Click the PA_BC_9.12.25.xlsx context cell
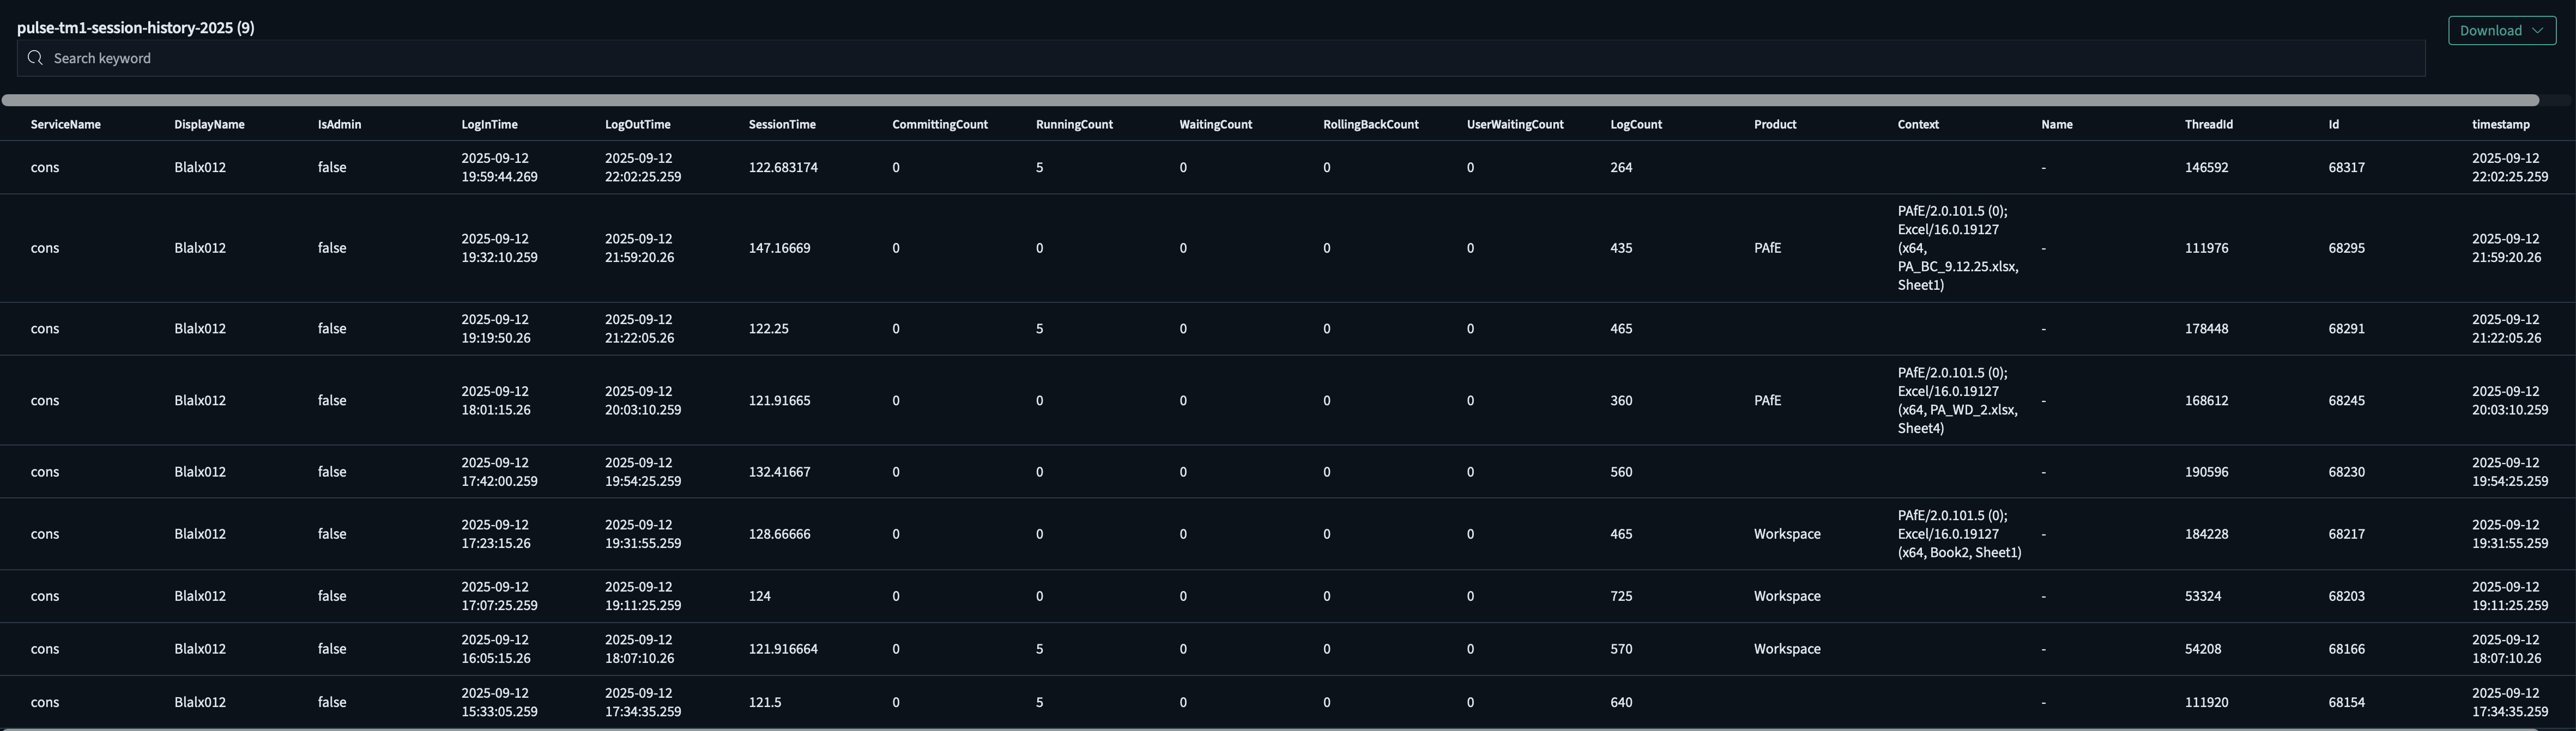Screen dimensions: 2576x731 pyautogui.click(x=1957, y=248)
